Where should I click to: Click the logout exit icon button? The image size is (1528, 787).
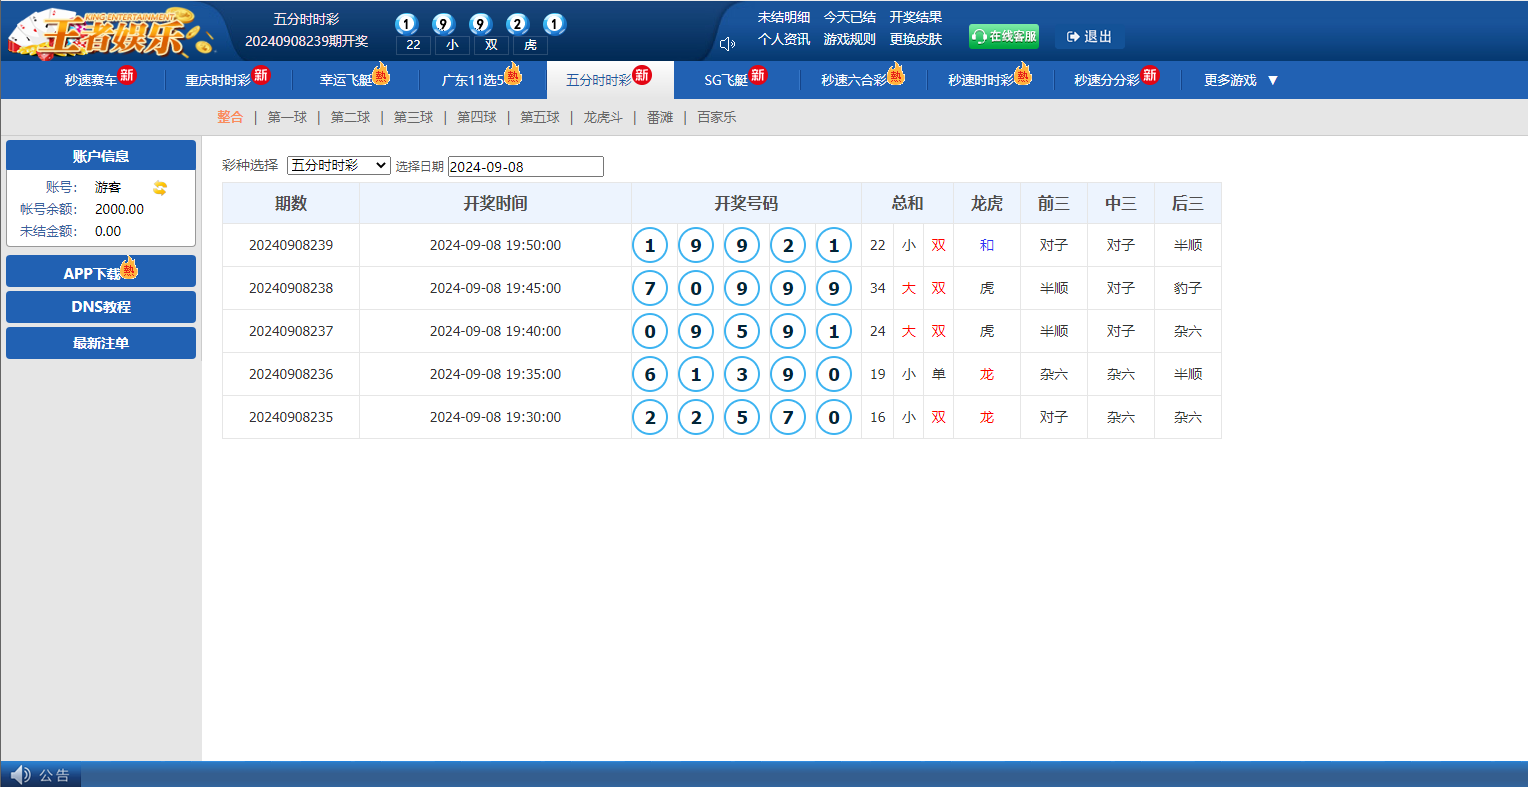point(1089,37)
